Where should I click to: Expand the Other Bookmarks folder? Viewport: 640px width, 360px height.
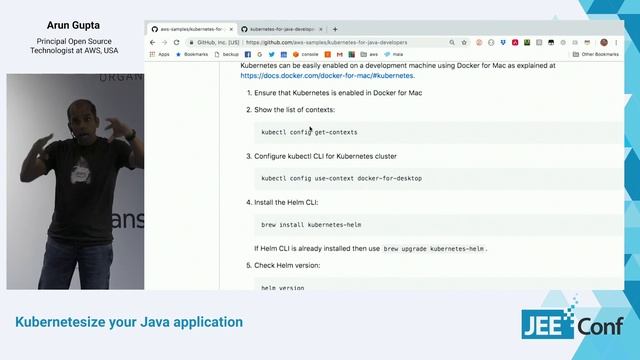[596, 54]
